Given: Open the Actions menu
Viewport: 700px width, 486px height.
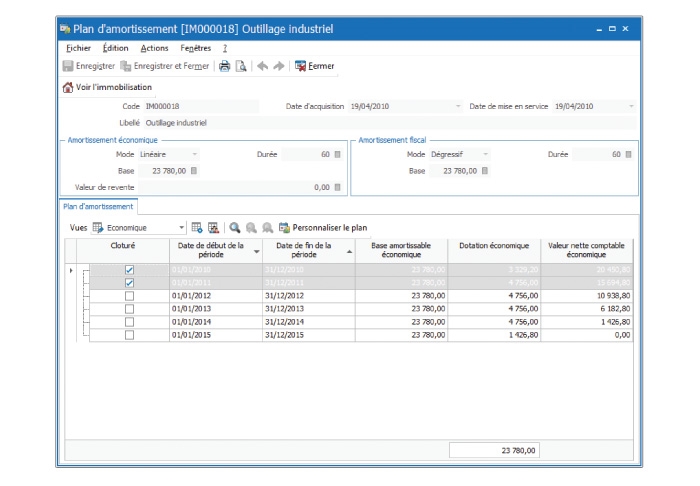Looking at the screenshot, I should (x=154, y=48).
